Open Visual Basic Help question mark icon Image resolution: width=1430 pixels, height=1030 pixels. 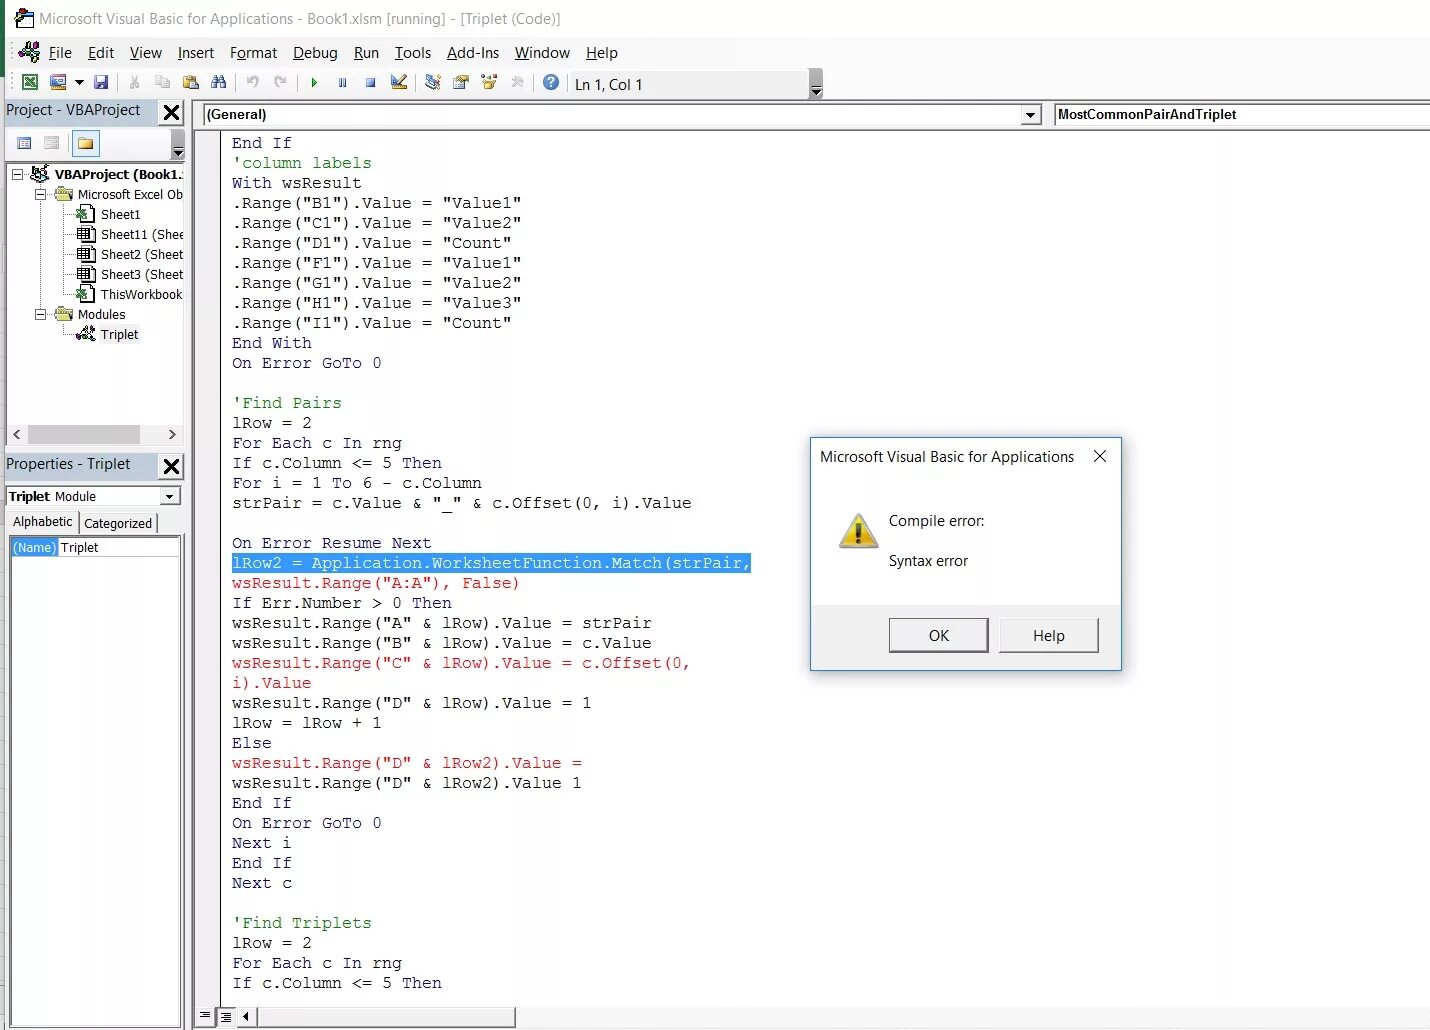pos(551,83)
